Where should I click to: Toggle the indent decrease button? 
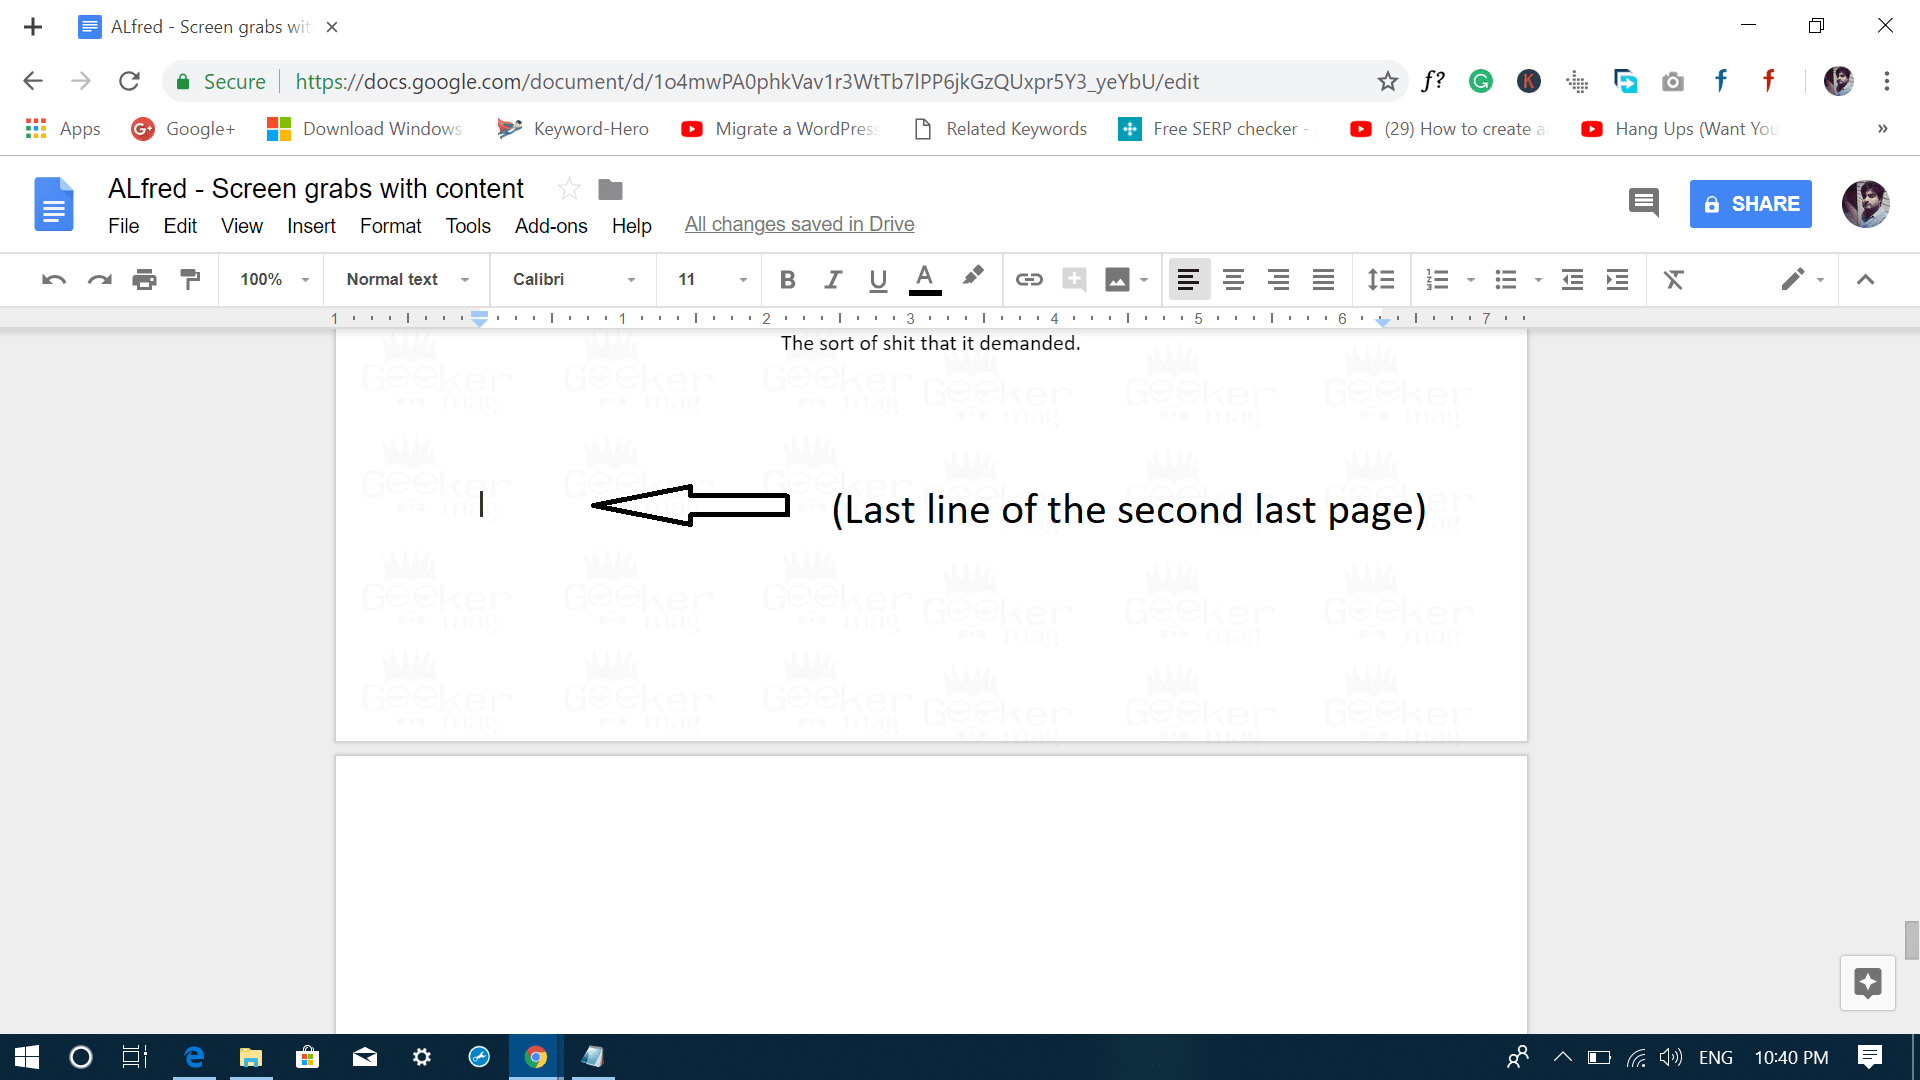pos(1572,278)
